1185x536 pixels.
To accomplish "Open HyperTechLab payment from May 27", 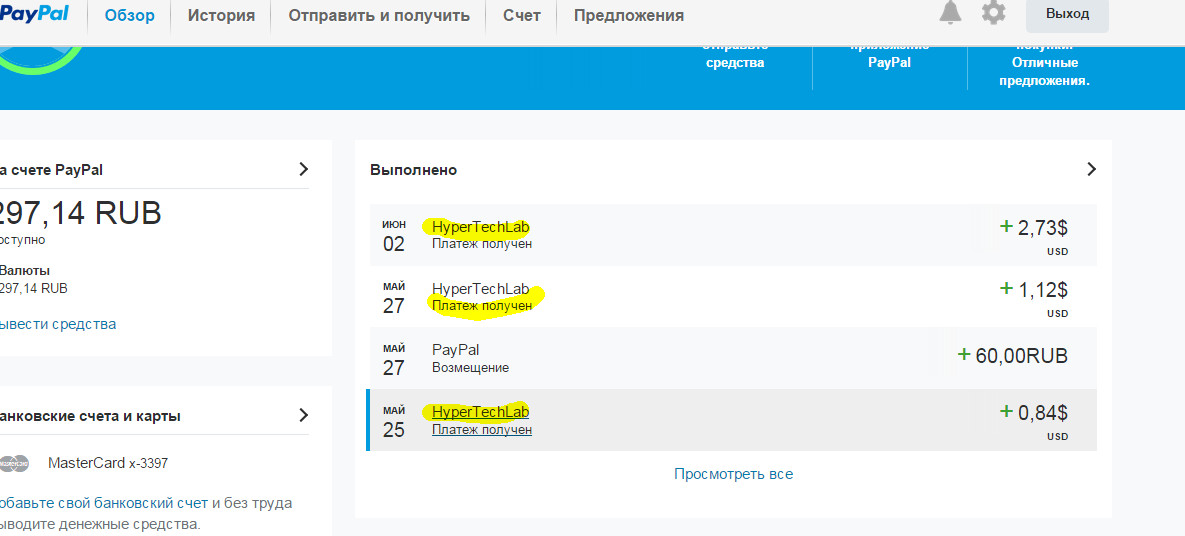I will 733,297.
